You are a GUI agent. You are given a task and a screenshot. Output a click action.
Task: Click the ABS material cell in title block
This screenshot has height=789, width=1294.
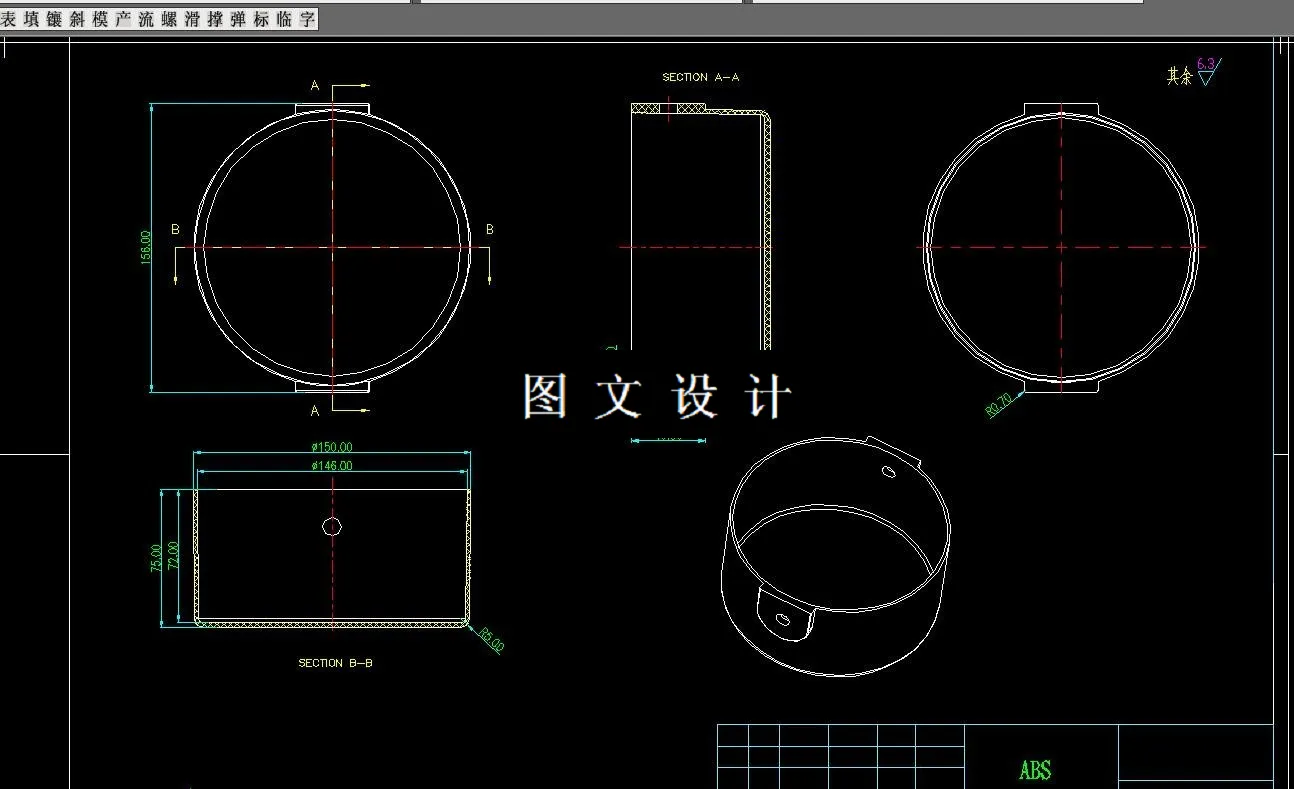click(x=1035, y=770)
